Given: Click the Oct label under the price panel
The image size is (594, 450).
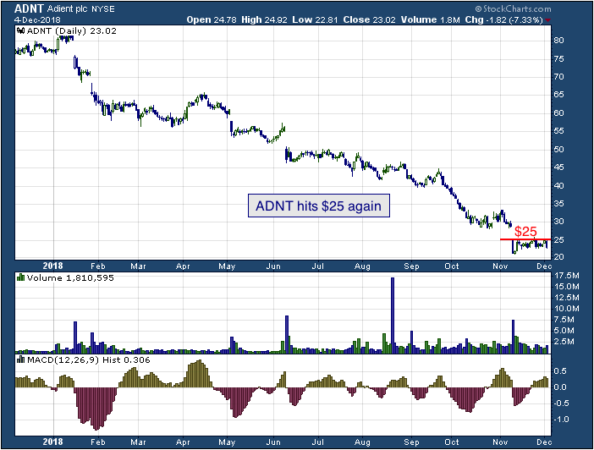Looking at the screenshot, I should [x=452, y=266].
